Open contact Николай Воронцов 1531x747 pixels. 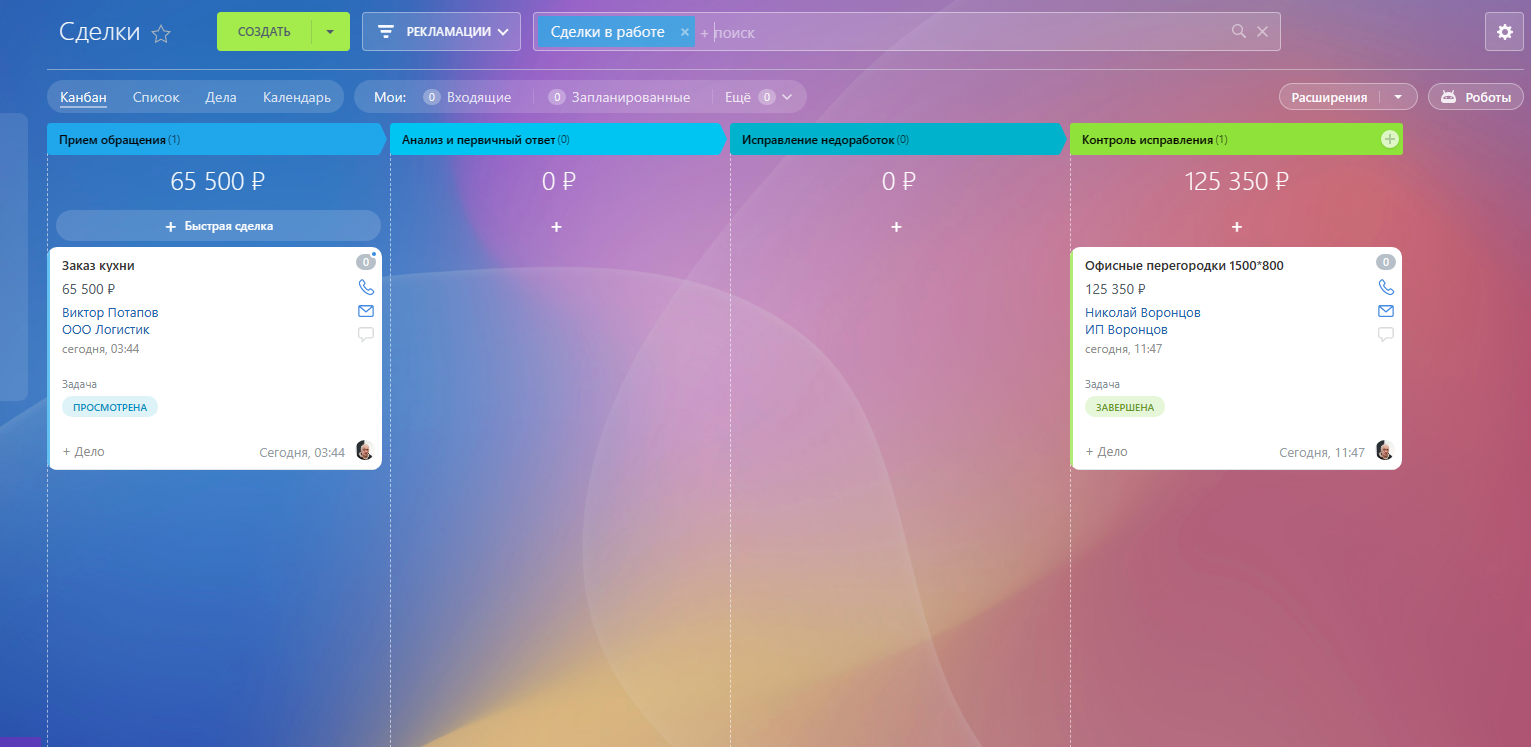1143,312
